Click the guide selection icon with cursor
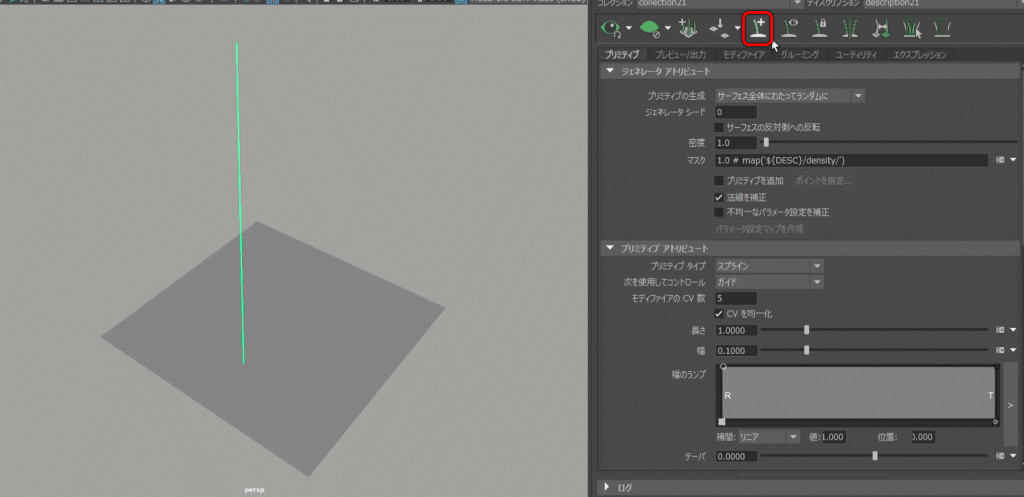Viewport: 1024px width, 497px height. tap(910, 29)
